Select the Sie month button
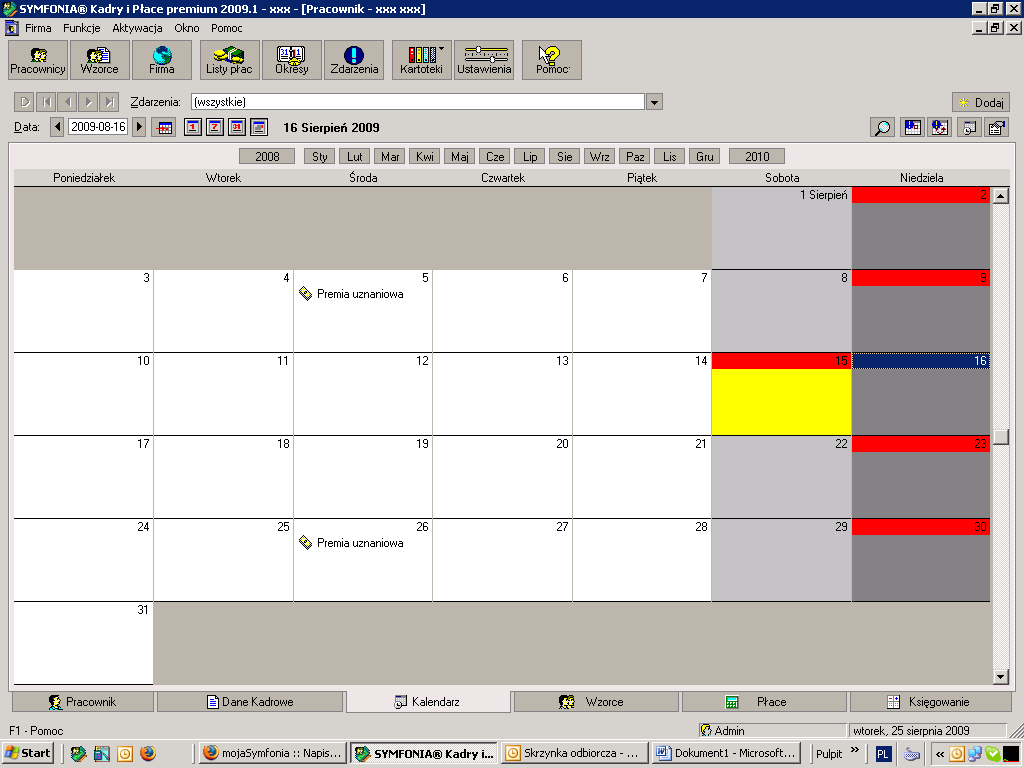This screenshot has height=768, width=1024. click(565, 157)
